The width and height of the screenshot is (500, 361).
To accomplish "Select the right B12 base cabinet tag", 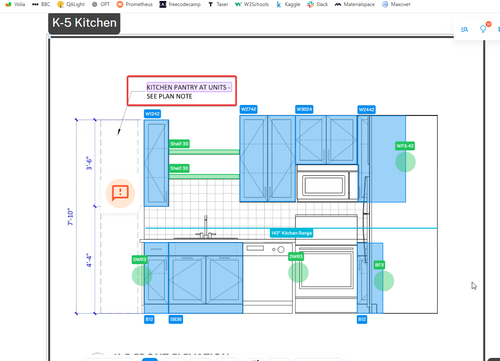I will pos(362,319).
